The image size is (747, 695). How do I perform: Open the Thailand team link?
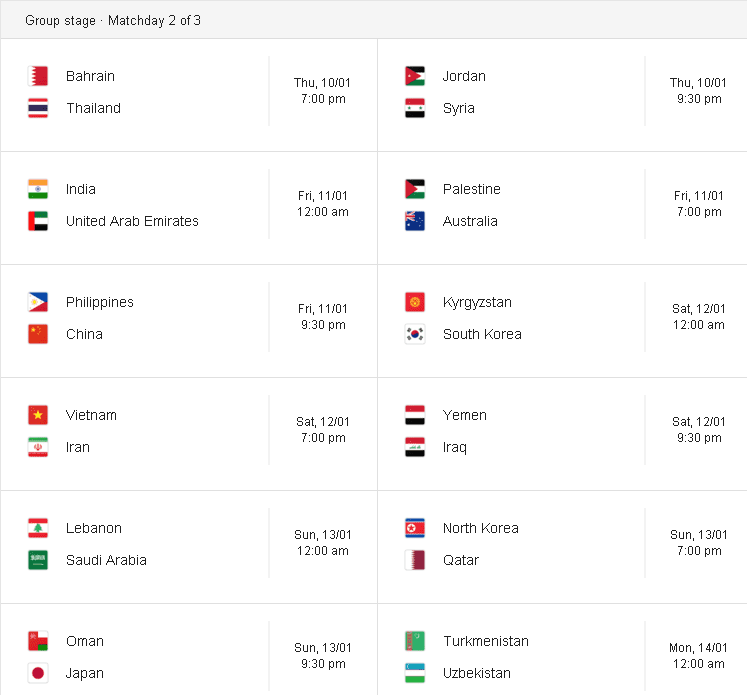pos(93,108)
